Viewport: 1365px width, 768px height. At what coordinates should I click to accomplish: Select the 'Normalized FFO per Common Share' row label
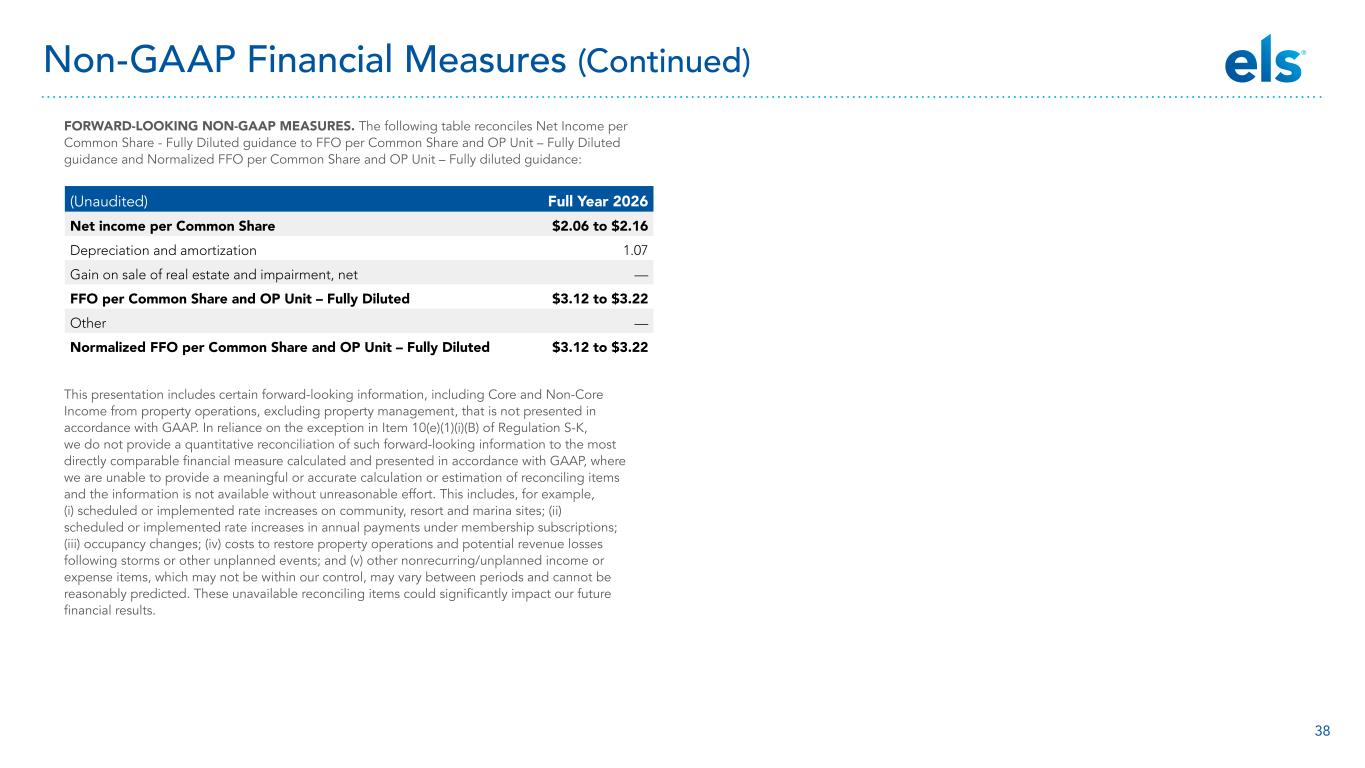pos(279,347)
